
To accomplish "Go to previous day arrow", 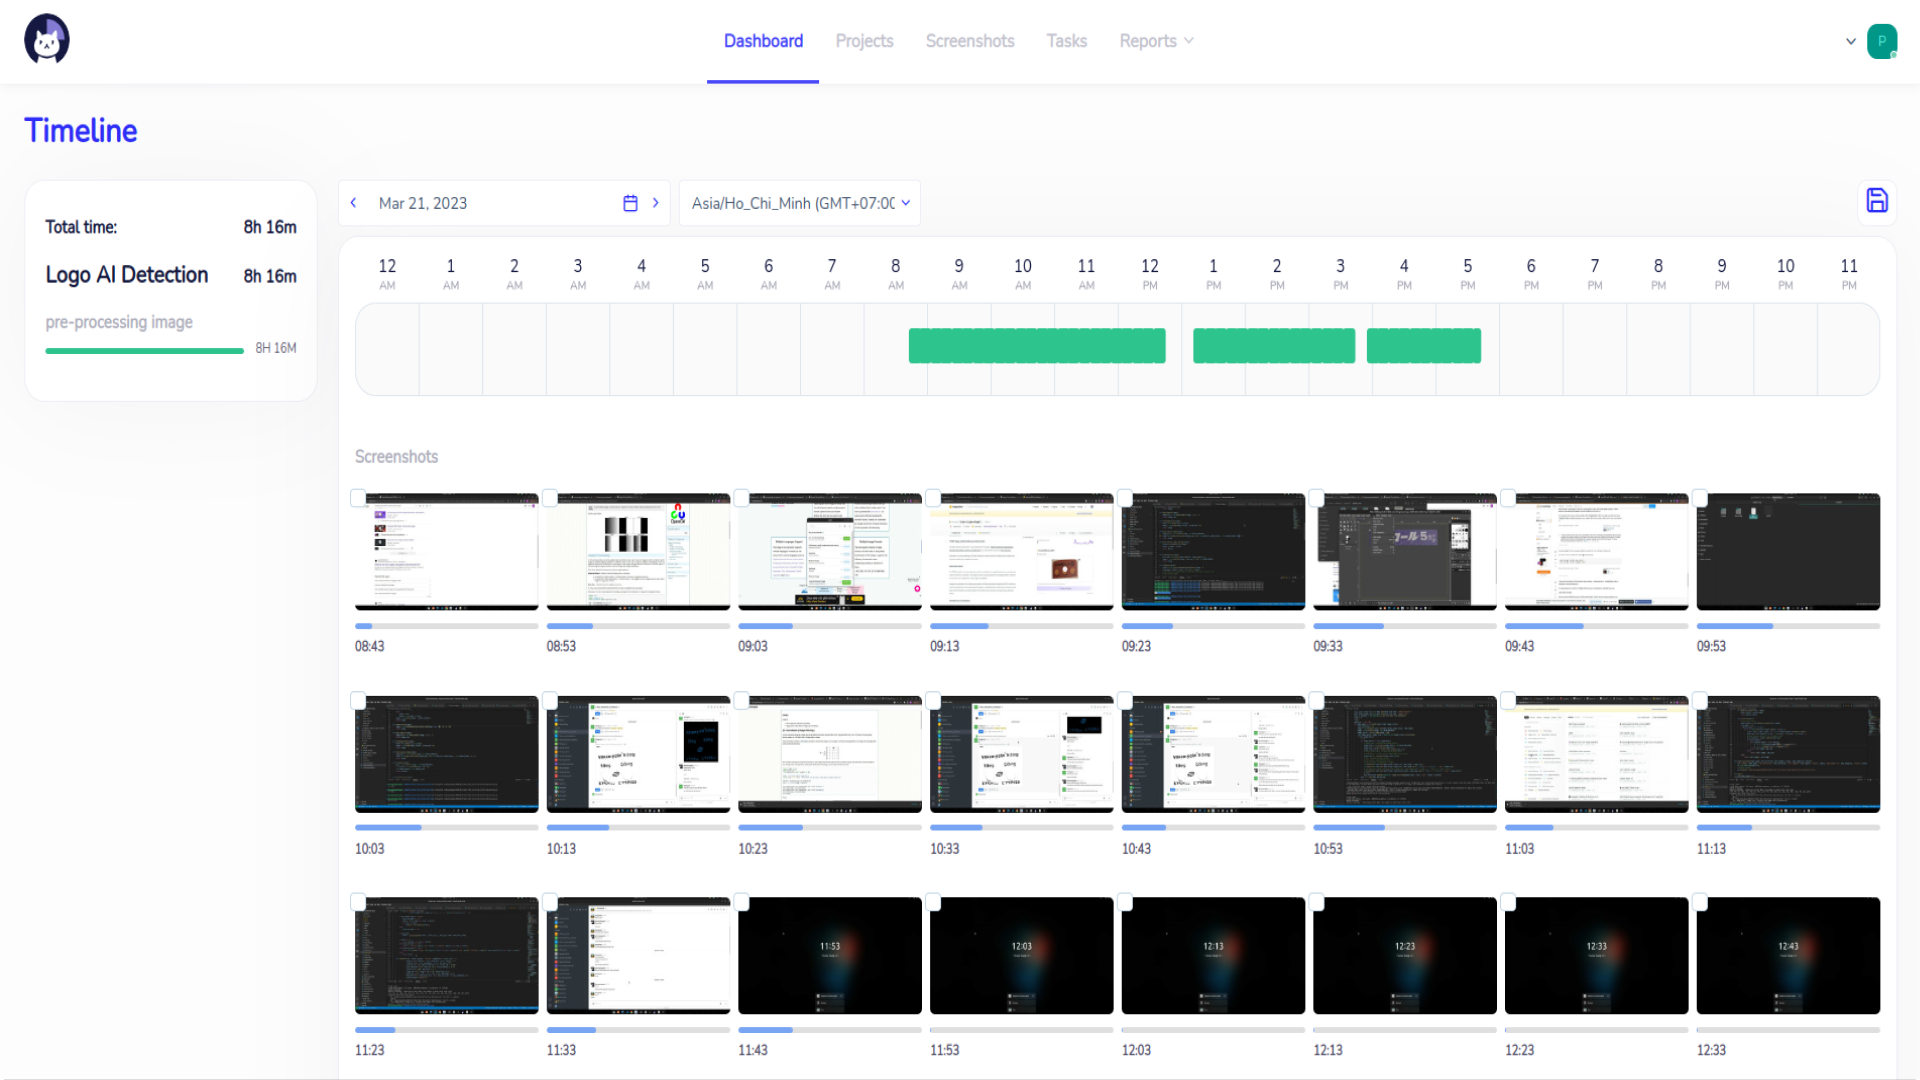I will [x=354, y=203].
